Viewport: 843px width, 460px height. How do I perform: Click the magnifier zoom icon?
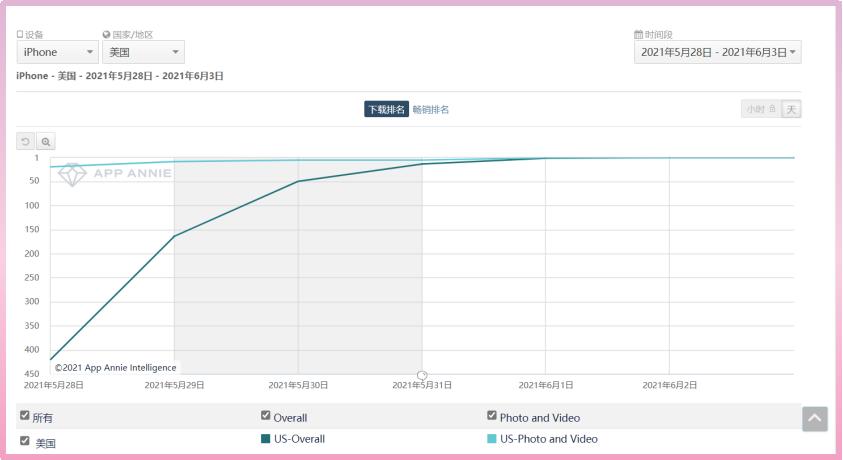[x=46, y=142]
